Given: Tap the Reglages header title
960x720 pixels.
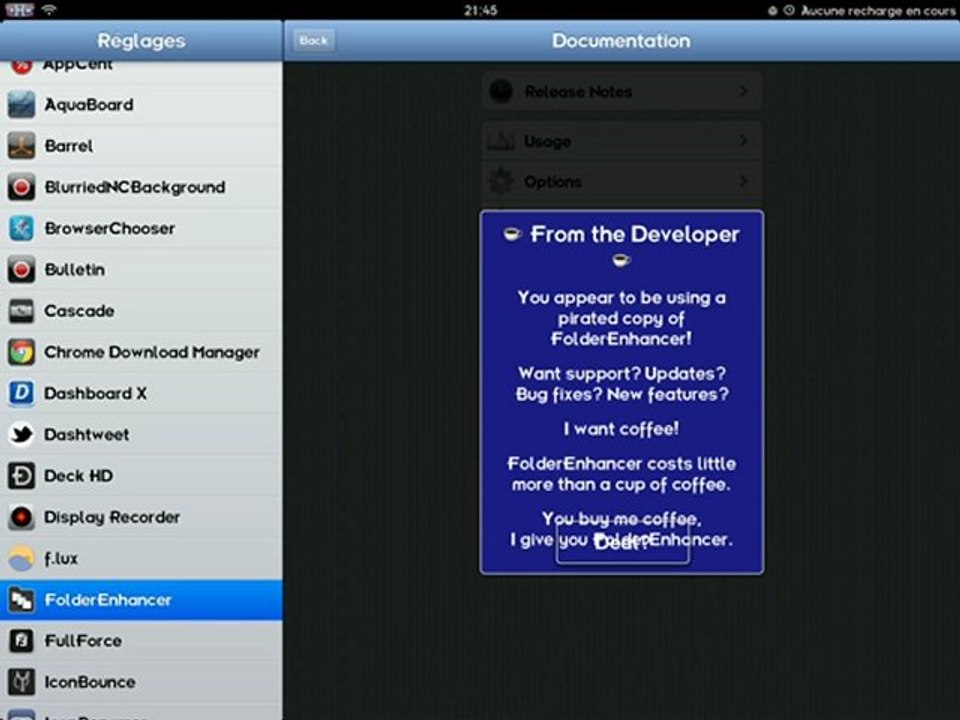Looking at the screenshot, I should coord(141,40).
